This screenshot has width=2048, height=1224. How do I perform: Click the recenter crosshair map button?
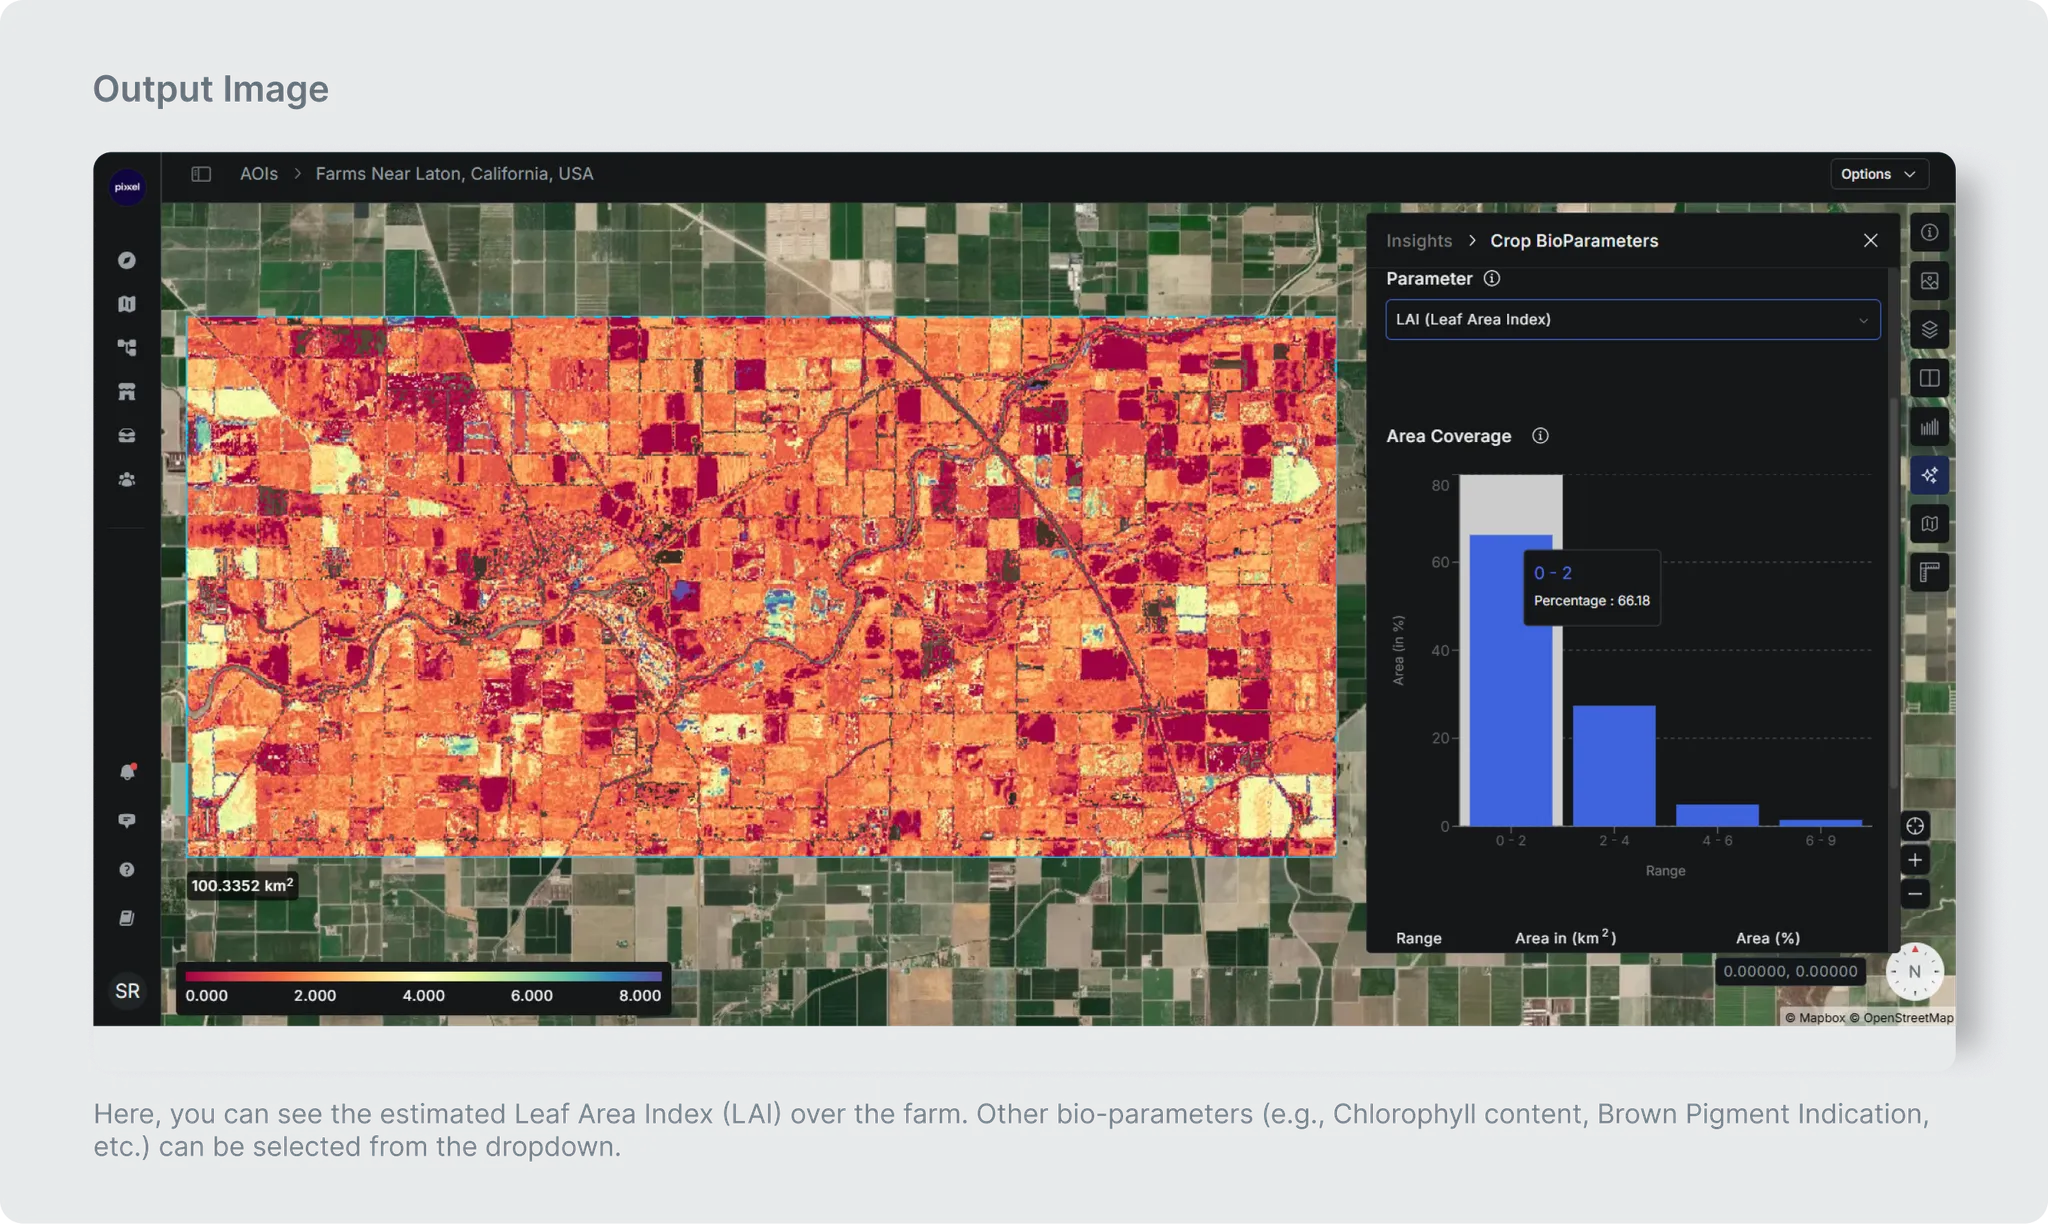(1915, 826)
